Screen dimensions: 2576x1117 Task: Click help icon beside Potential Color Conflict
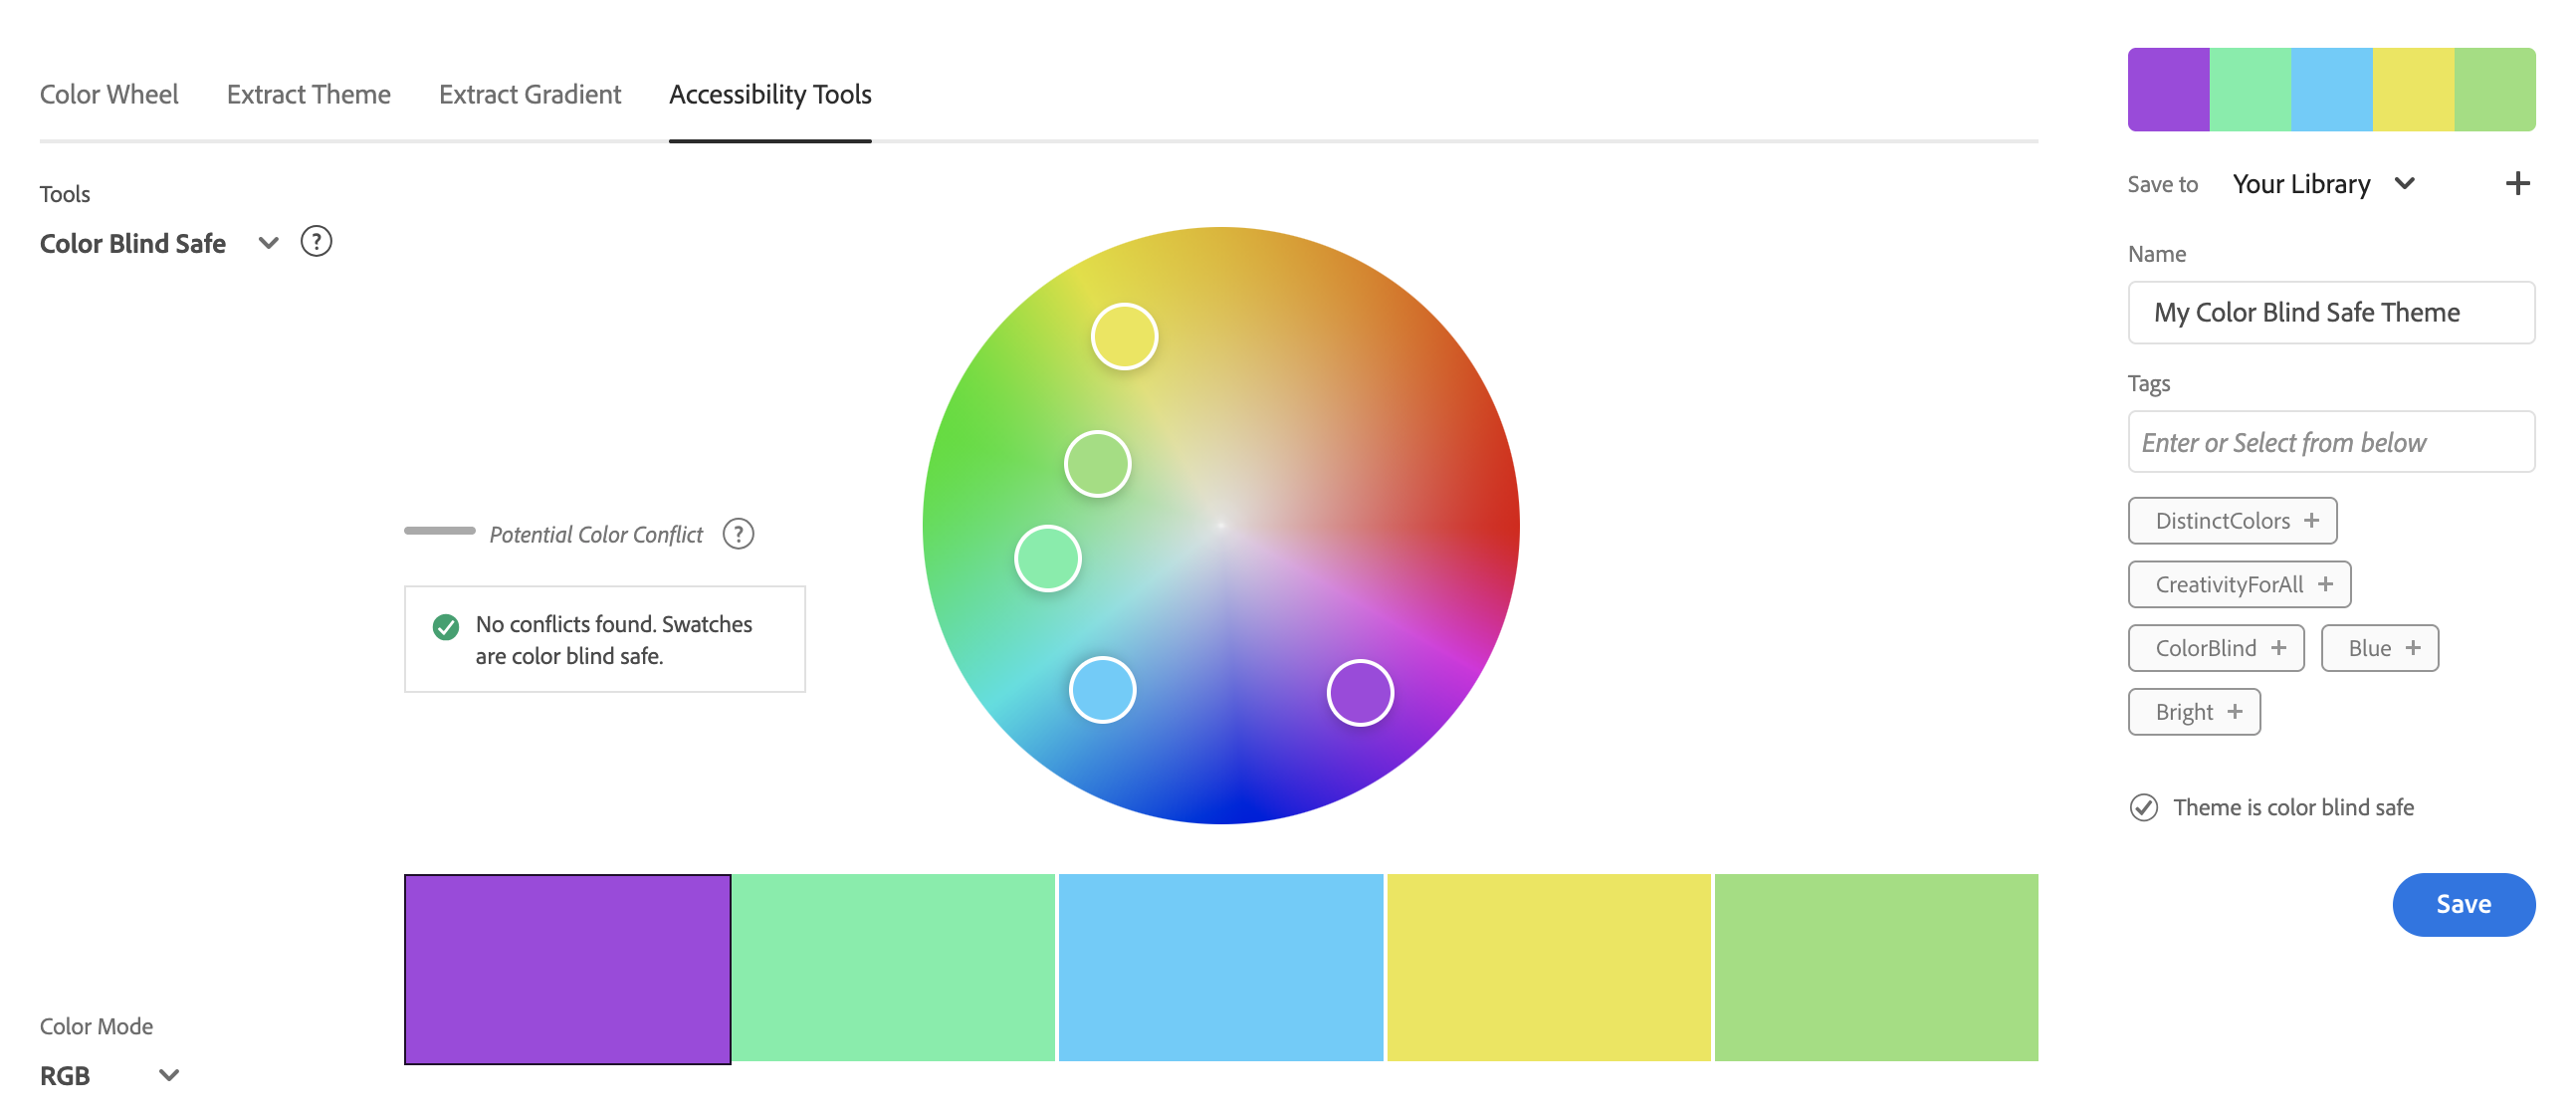click(x=738, y=534)
